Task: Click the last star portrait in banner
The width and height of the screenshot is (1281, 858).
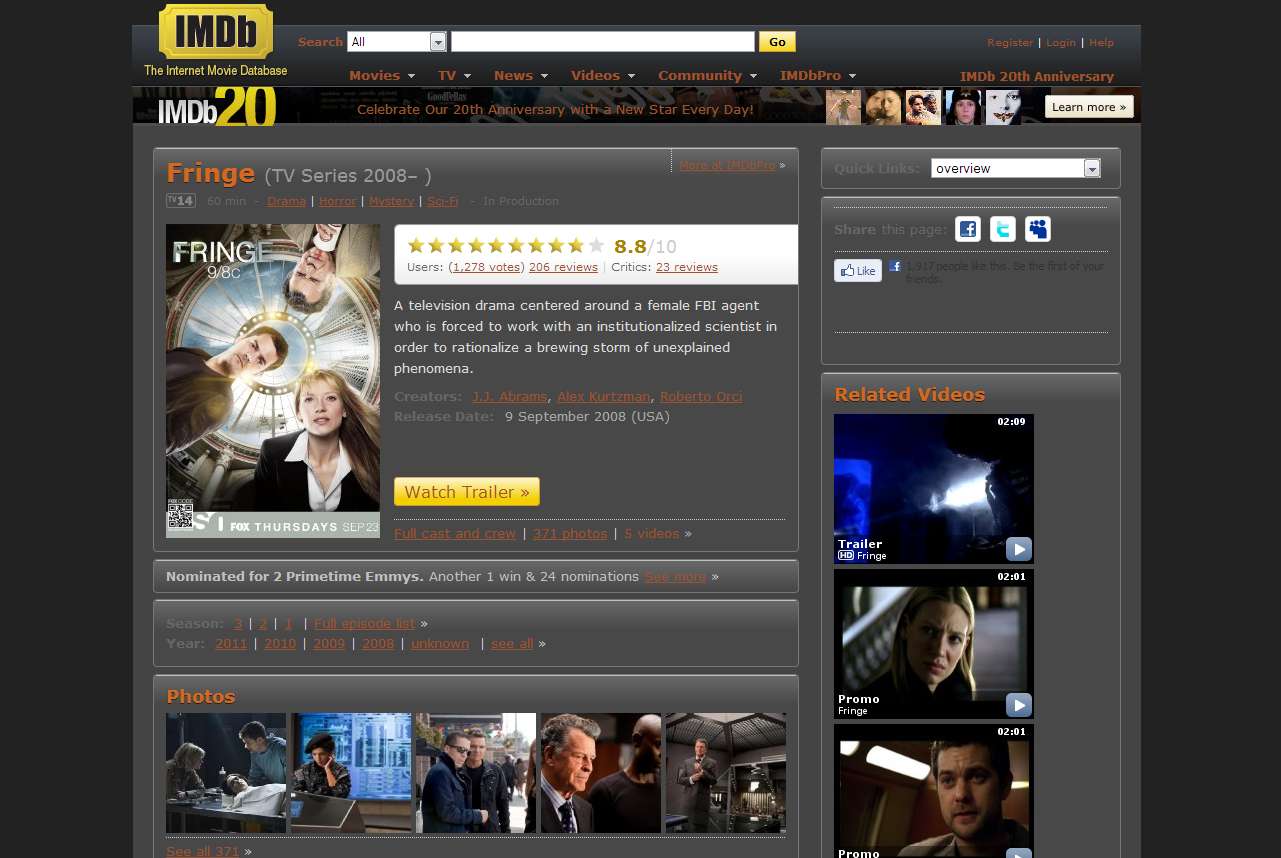Action: tap(1003, 107)
